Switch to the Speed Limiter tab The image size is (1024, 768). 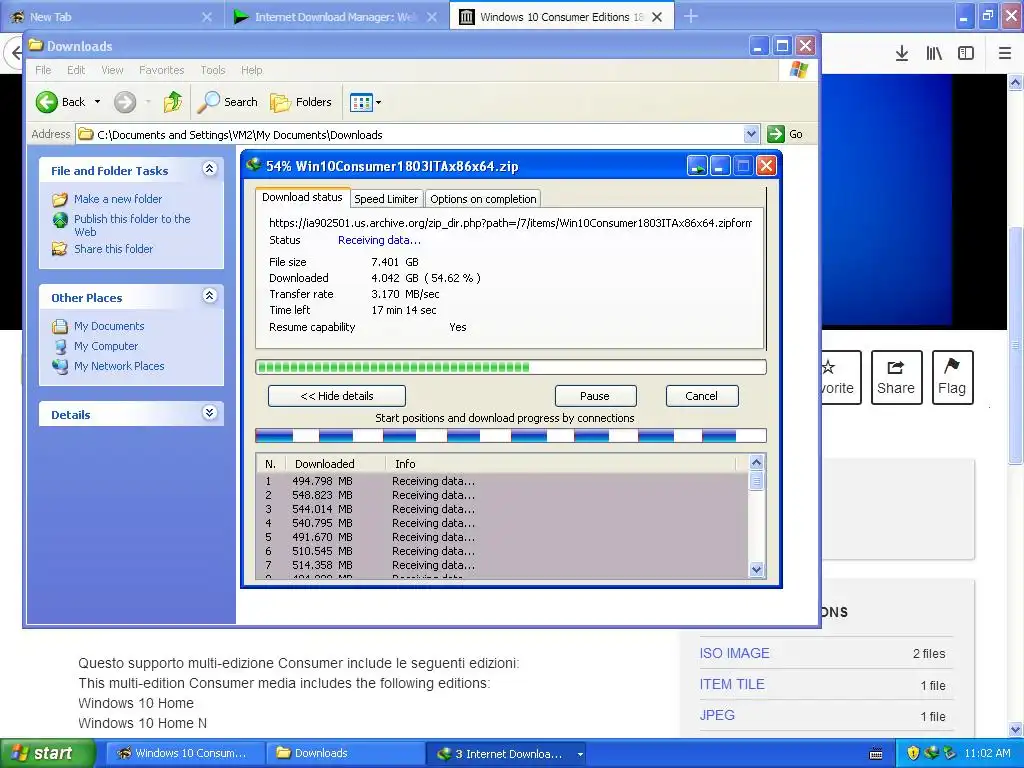point(386,199)
